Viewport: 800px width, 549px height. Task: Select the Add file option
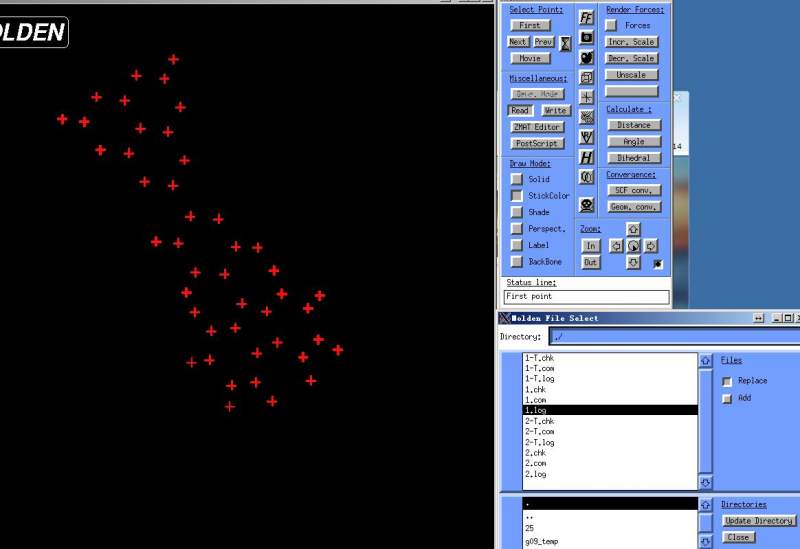tap(727, 398)
